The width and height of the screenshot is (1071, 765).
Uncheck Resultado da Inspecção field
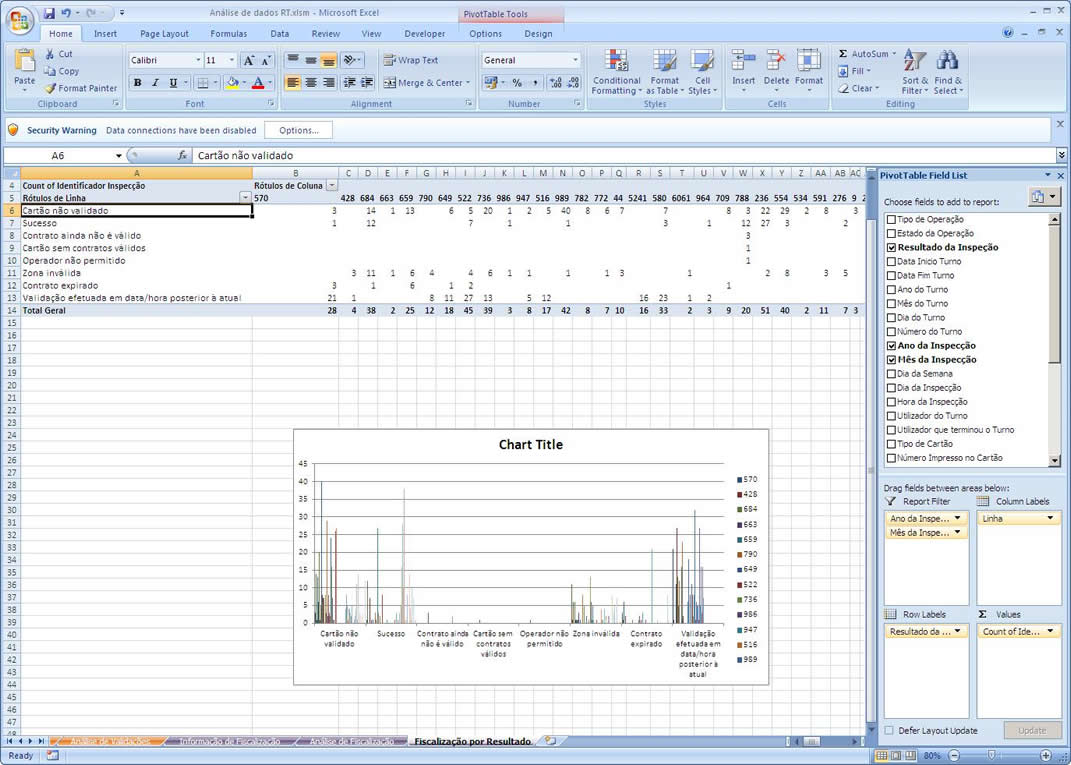pos(891,247)
